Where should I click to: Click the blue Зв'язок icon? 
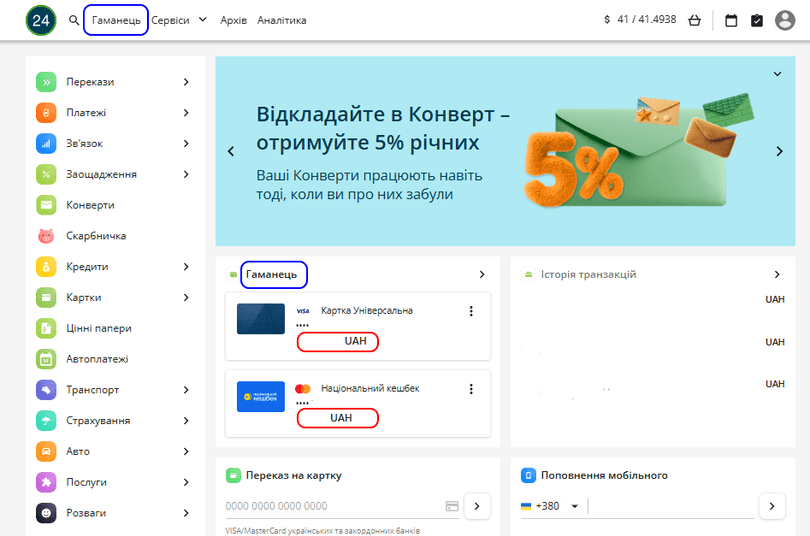[x=46, y=144]
